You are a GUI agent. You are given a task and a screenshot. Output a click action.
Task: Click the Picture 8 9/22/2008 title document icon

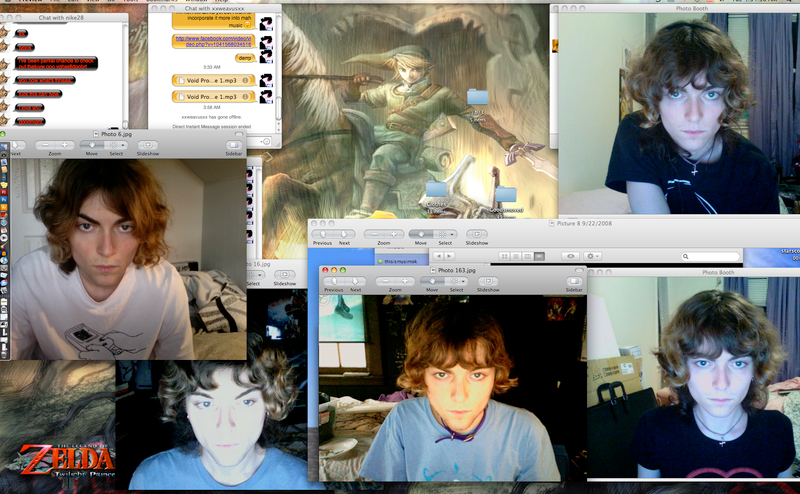[x=552, y=224]
